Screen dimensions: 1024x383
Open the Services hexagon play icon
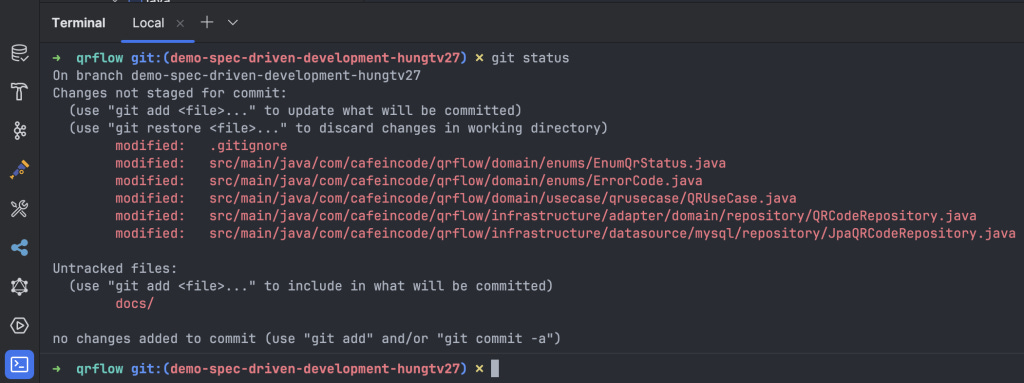click(20, 325)
